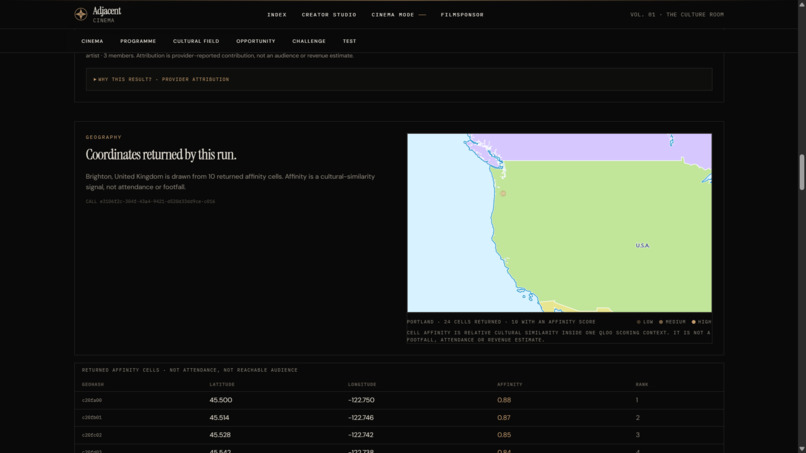The height and width of the screenshot is (453, 806).
Task: Click the geohash cell in rank 1 row
Action: click(91, 400)
